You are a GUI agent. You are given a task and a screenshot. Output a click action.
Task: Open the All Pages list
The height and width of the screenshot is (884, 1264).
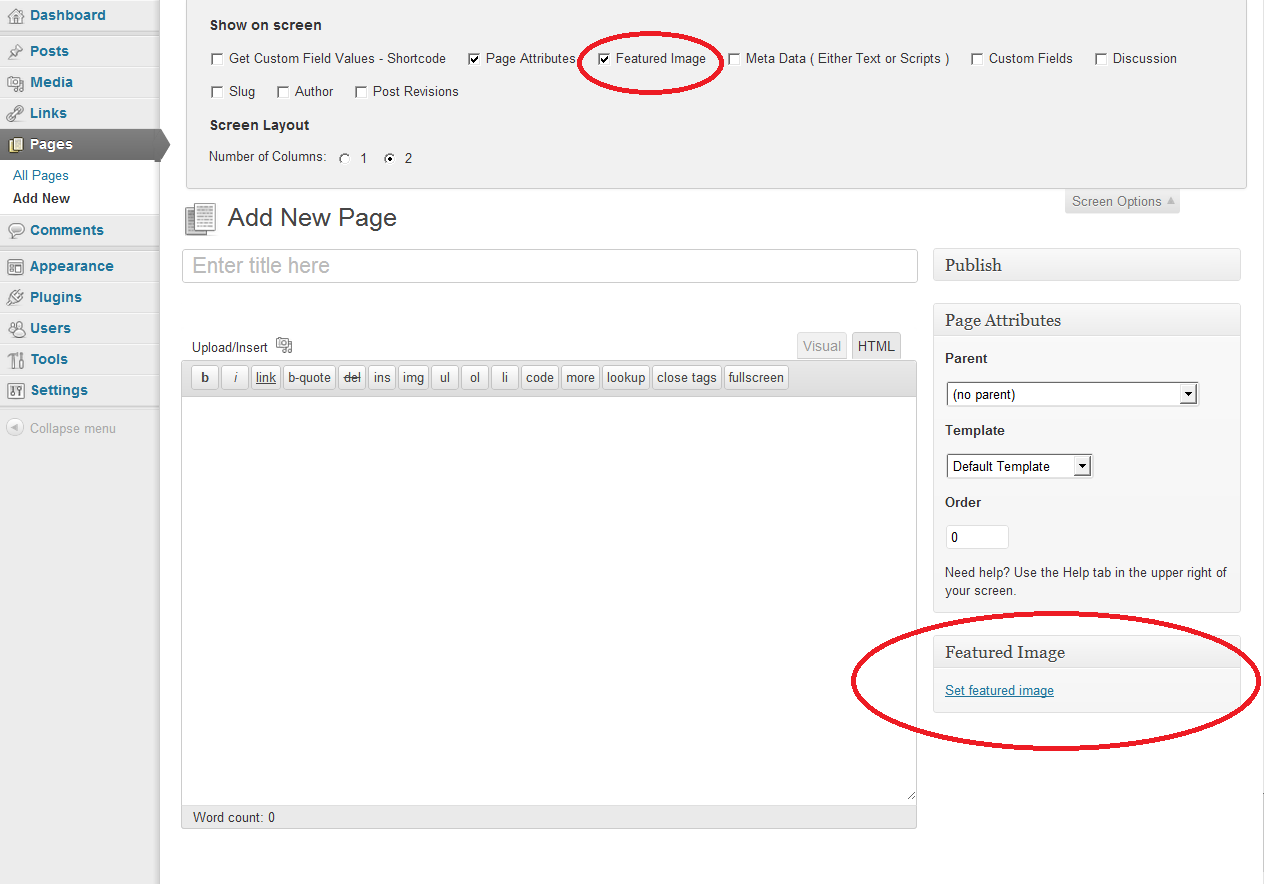(x=40, y=175)
